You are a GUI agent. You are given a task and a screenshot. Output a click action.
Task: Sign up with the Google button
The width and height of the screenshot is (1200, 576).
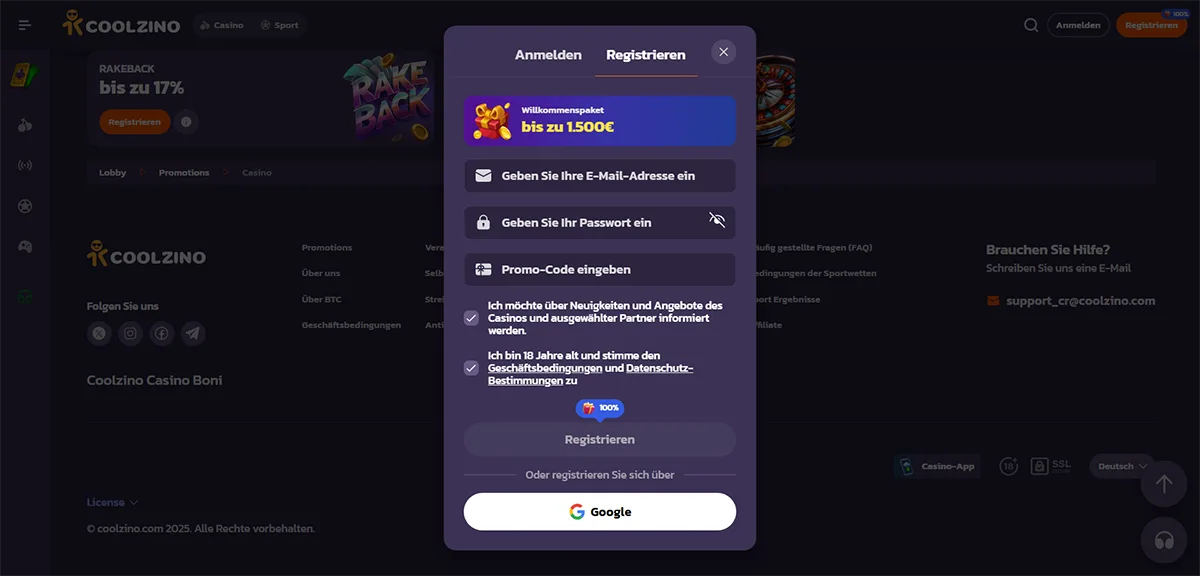coord(600,512)
